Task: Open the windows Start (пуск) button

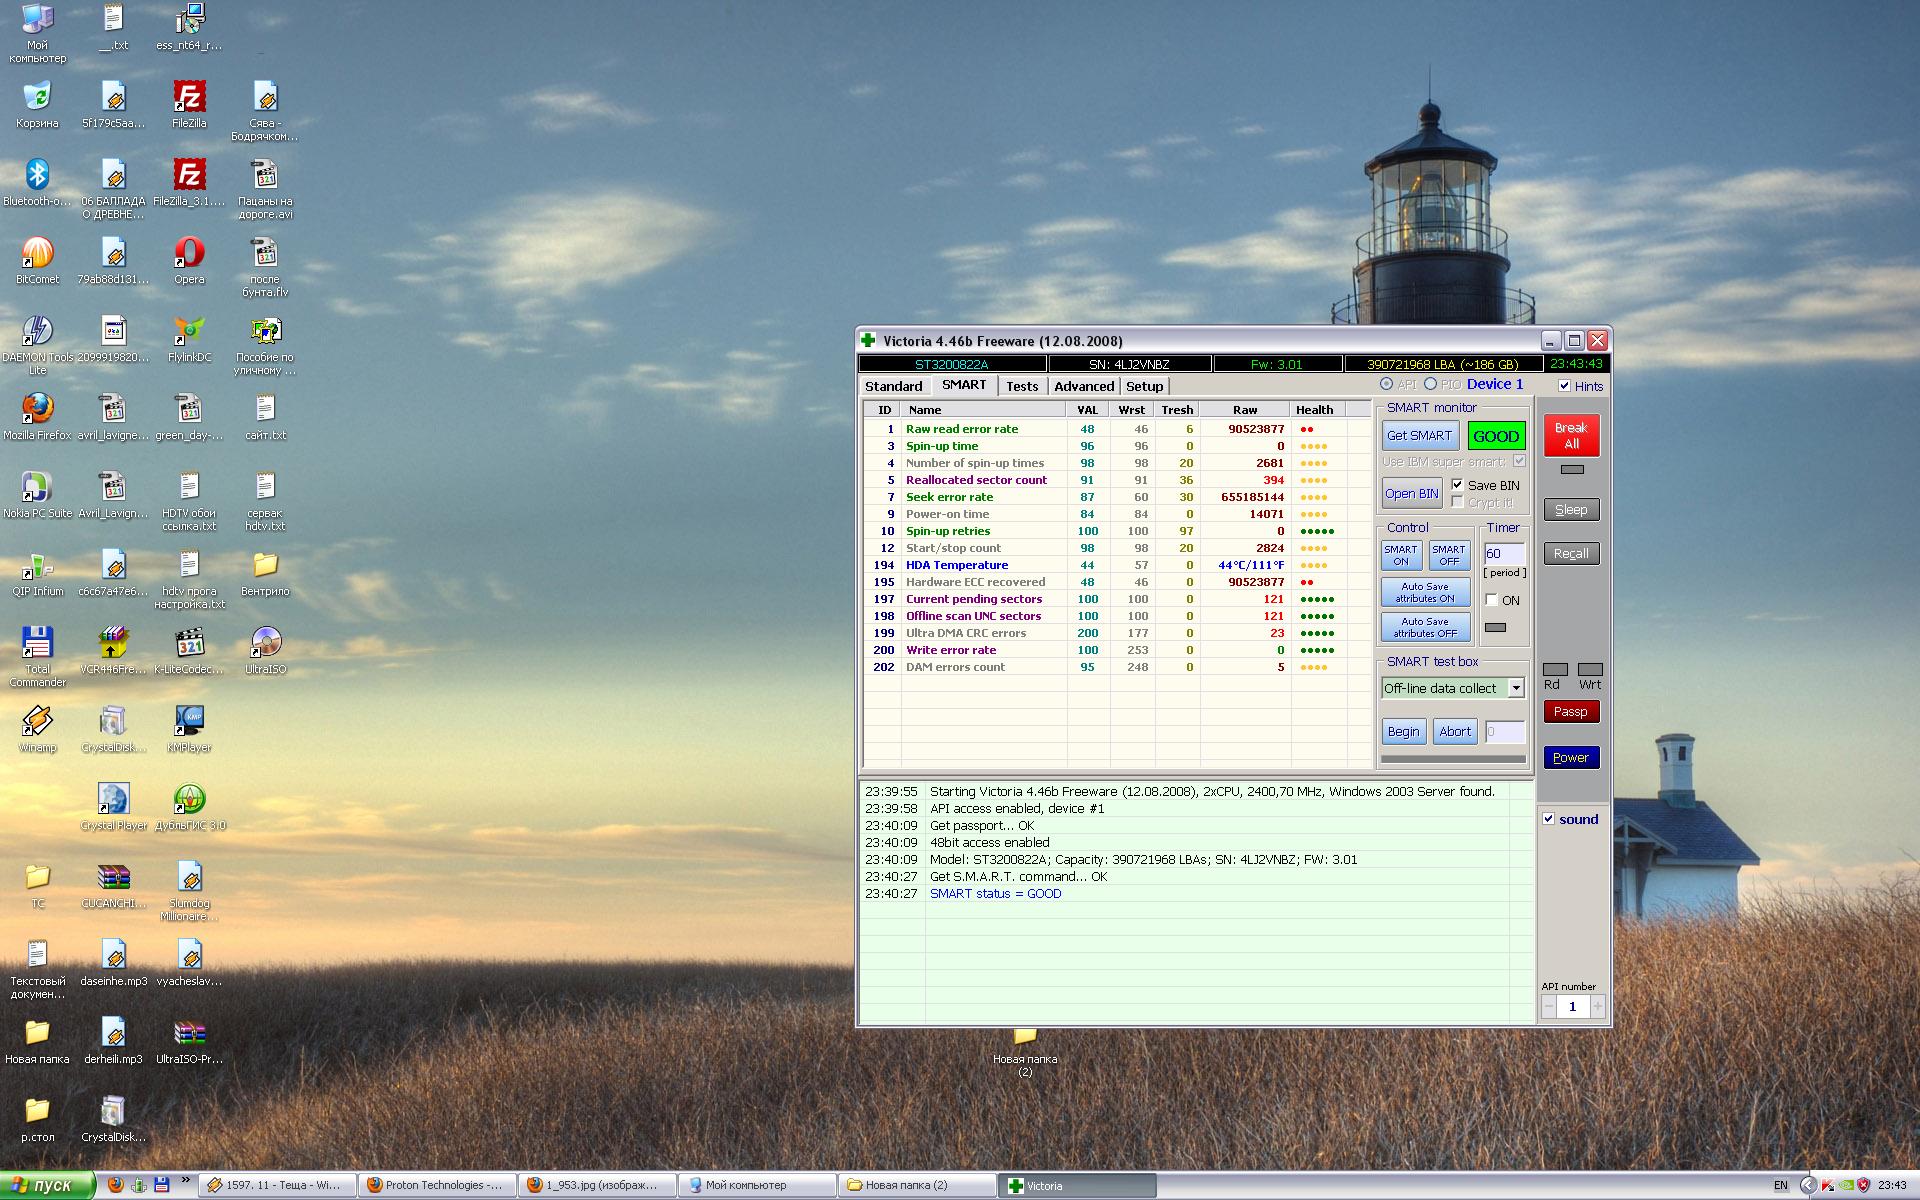Action: tap(47, 1185)
